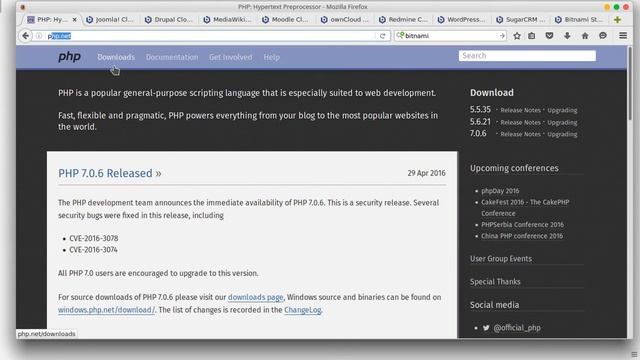Open Release Notes for 7.0.6

[x=520, y=134]
